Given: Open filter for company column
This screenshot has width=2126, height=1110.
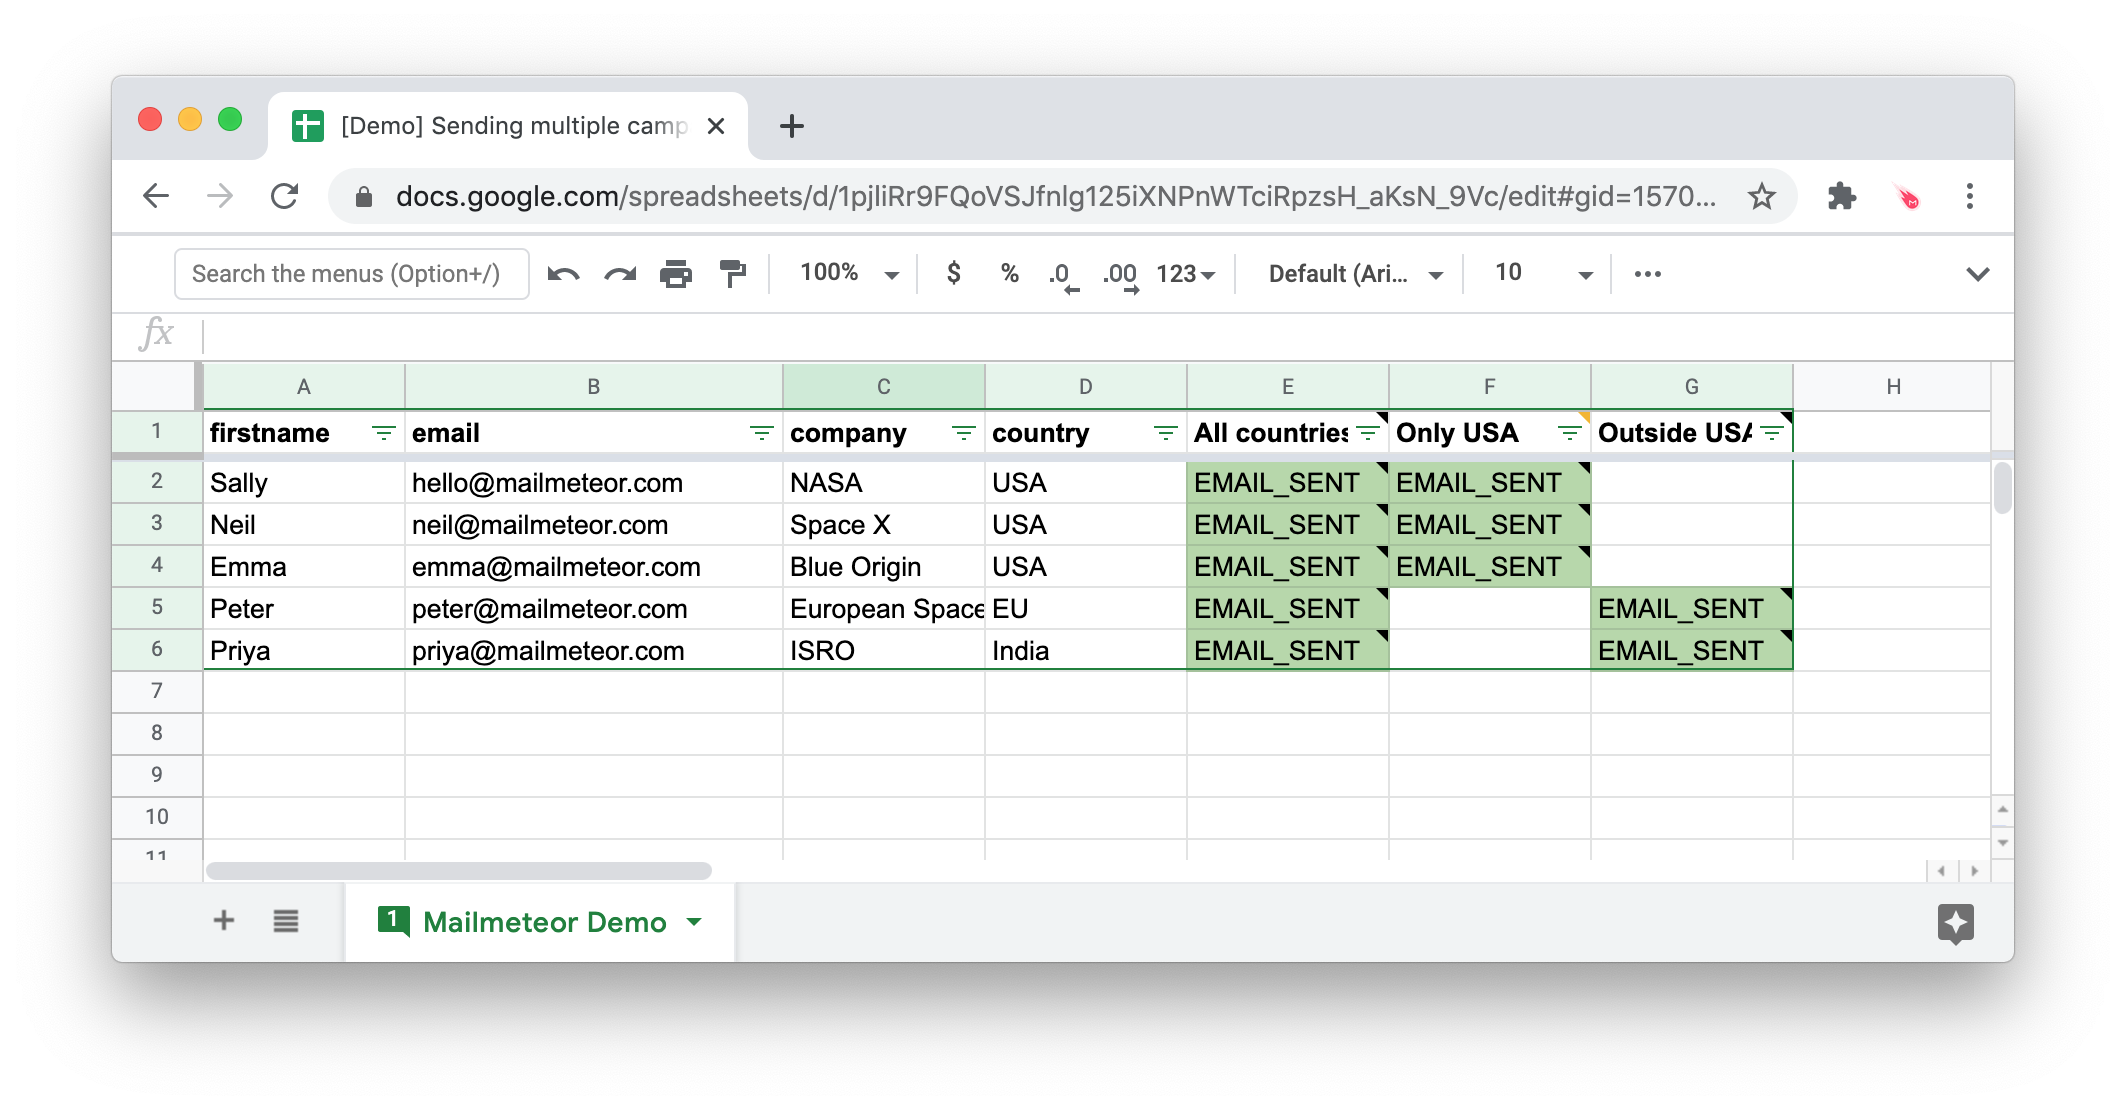Looking at the screenshot, I should click(x=963, y=433).
